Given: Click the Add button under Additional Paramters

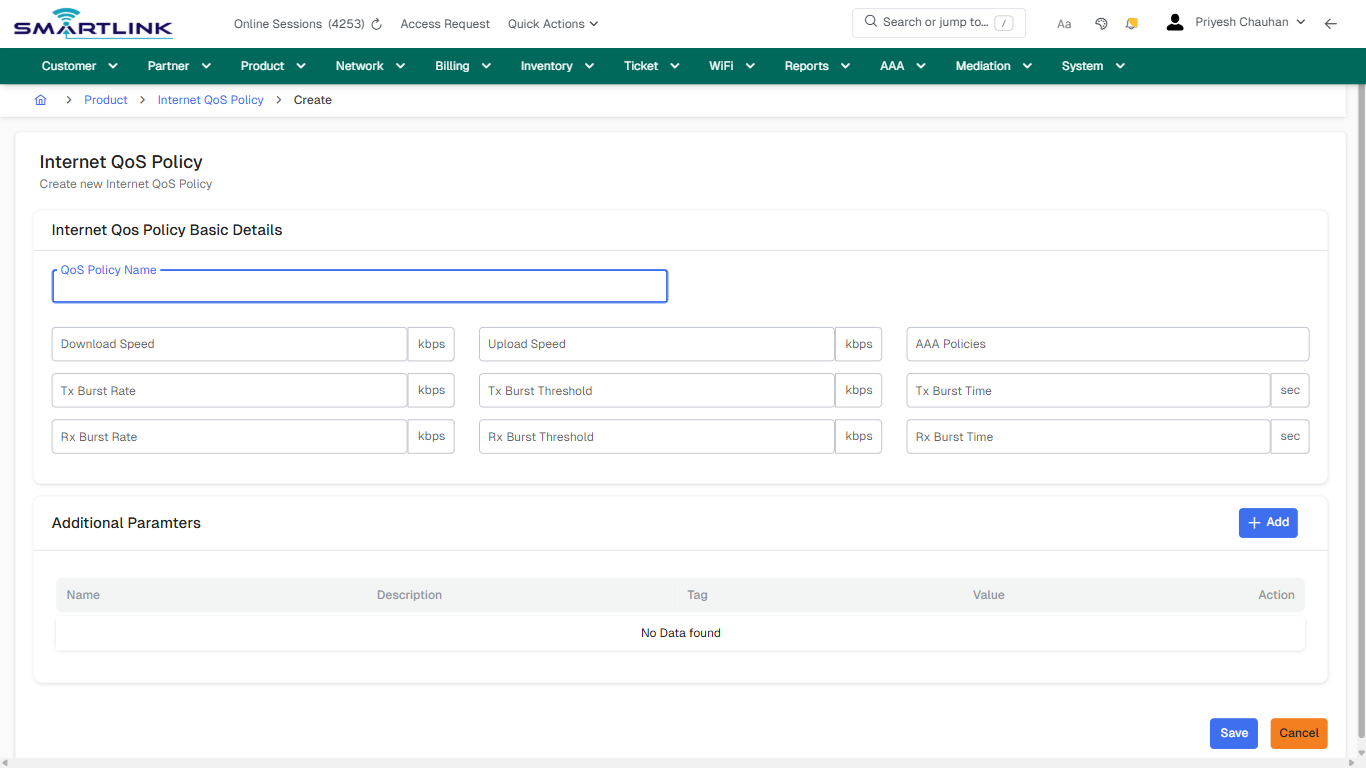Looking at the screenshot, I should [x=1267, y=522].
